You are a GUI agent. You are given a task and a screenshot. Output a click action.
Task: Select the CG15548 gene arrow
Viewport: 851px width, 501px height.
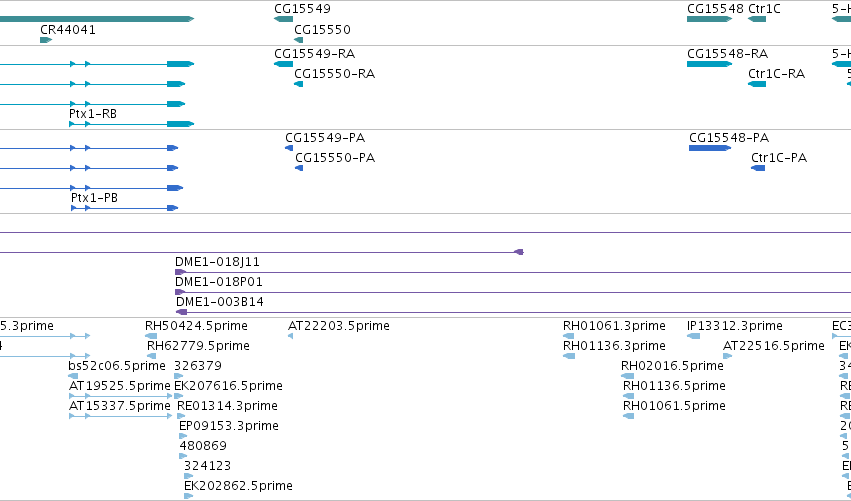point(709,19)
